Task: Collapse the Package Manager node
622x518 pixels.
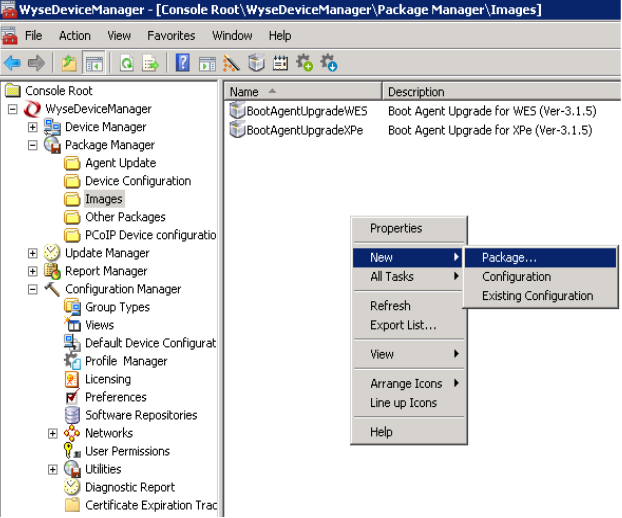Action: point(33,145)
